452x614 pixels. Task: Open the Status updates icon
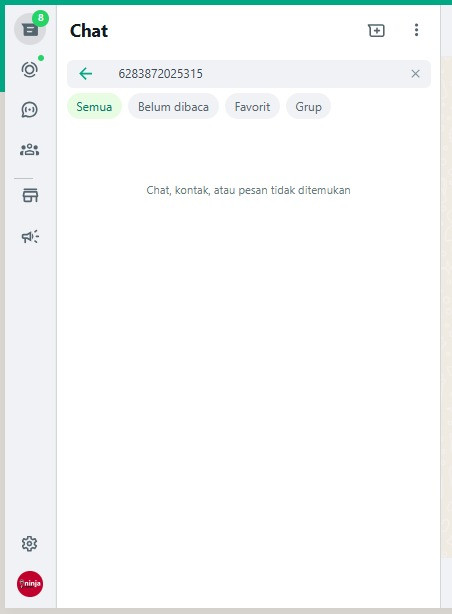(30, 70)
